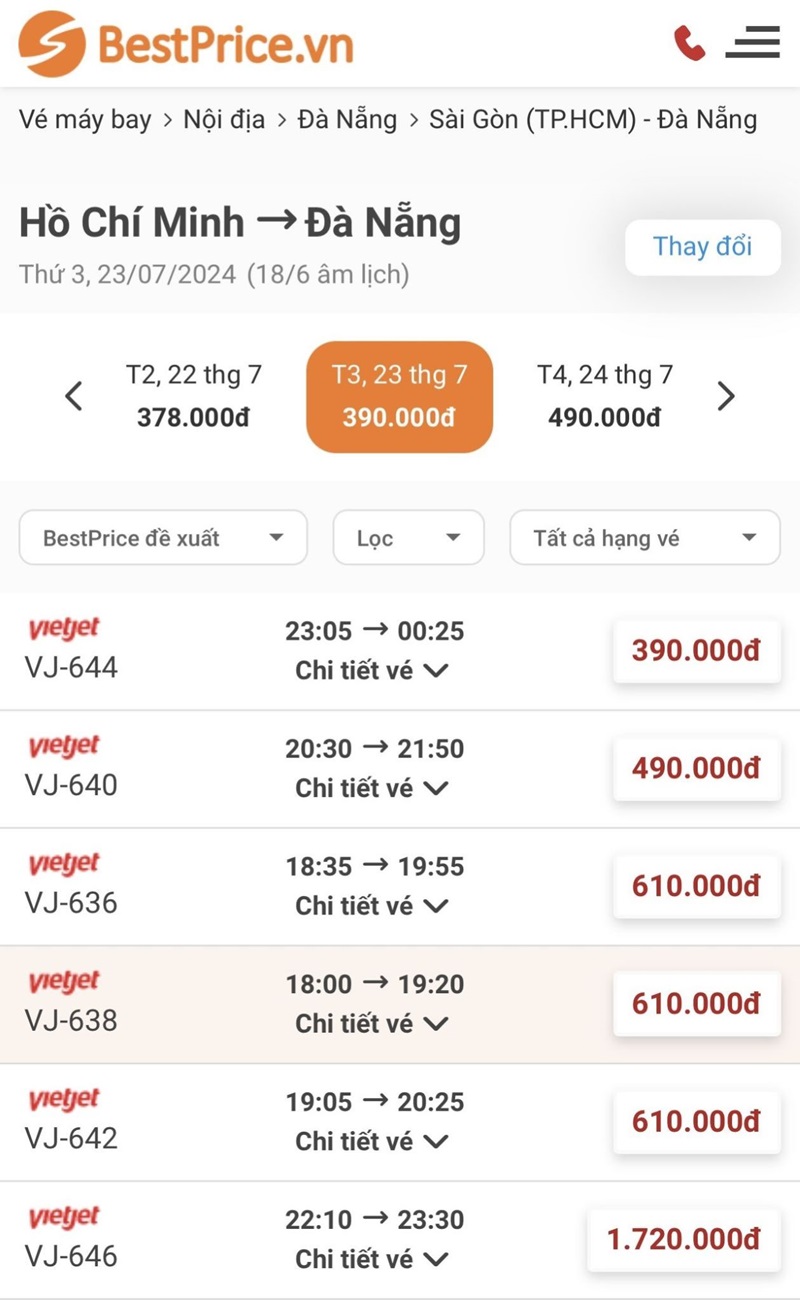Go to previous dates arrow
The image size is (800, 1300).
click(73, 397)
